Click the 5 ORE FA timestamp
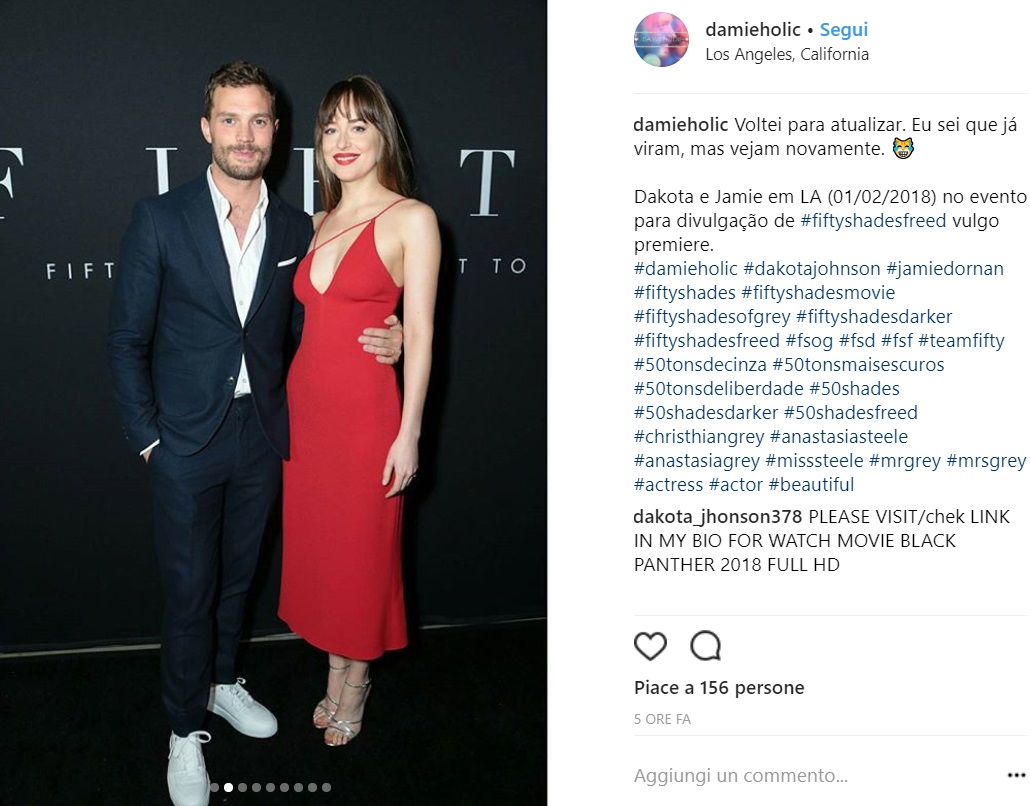This screenshot has height=806, width=1030. pyautogui.click(x=662, y=719)
